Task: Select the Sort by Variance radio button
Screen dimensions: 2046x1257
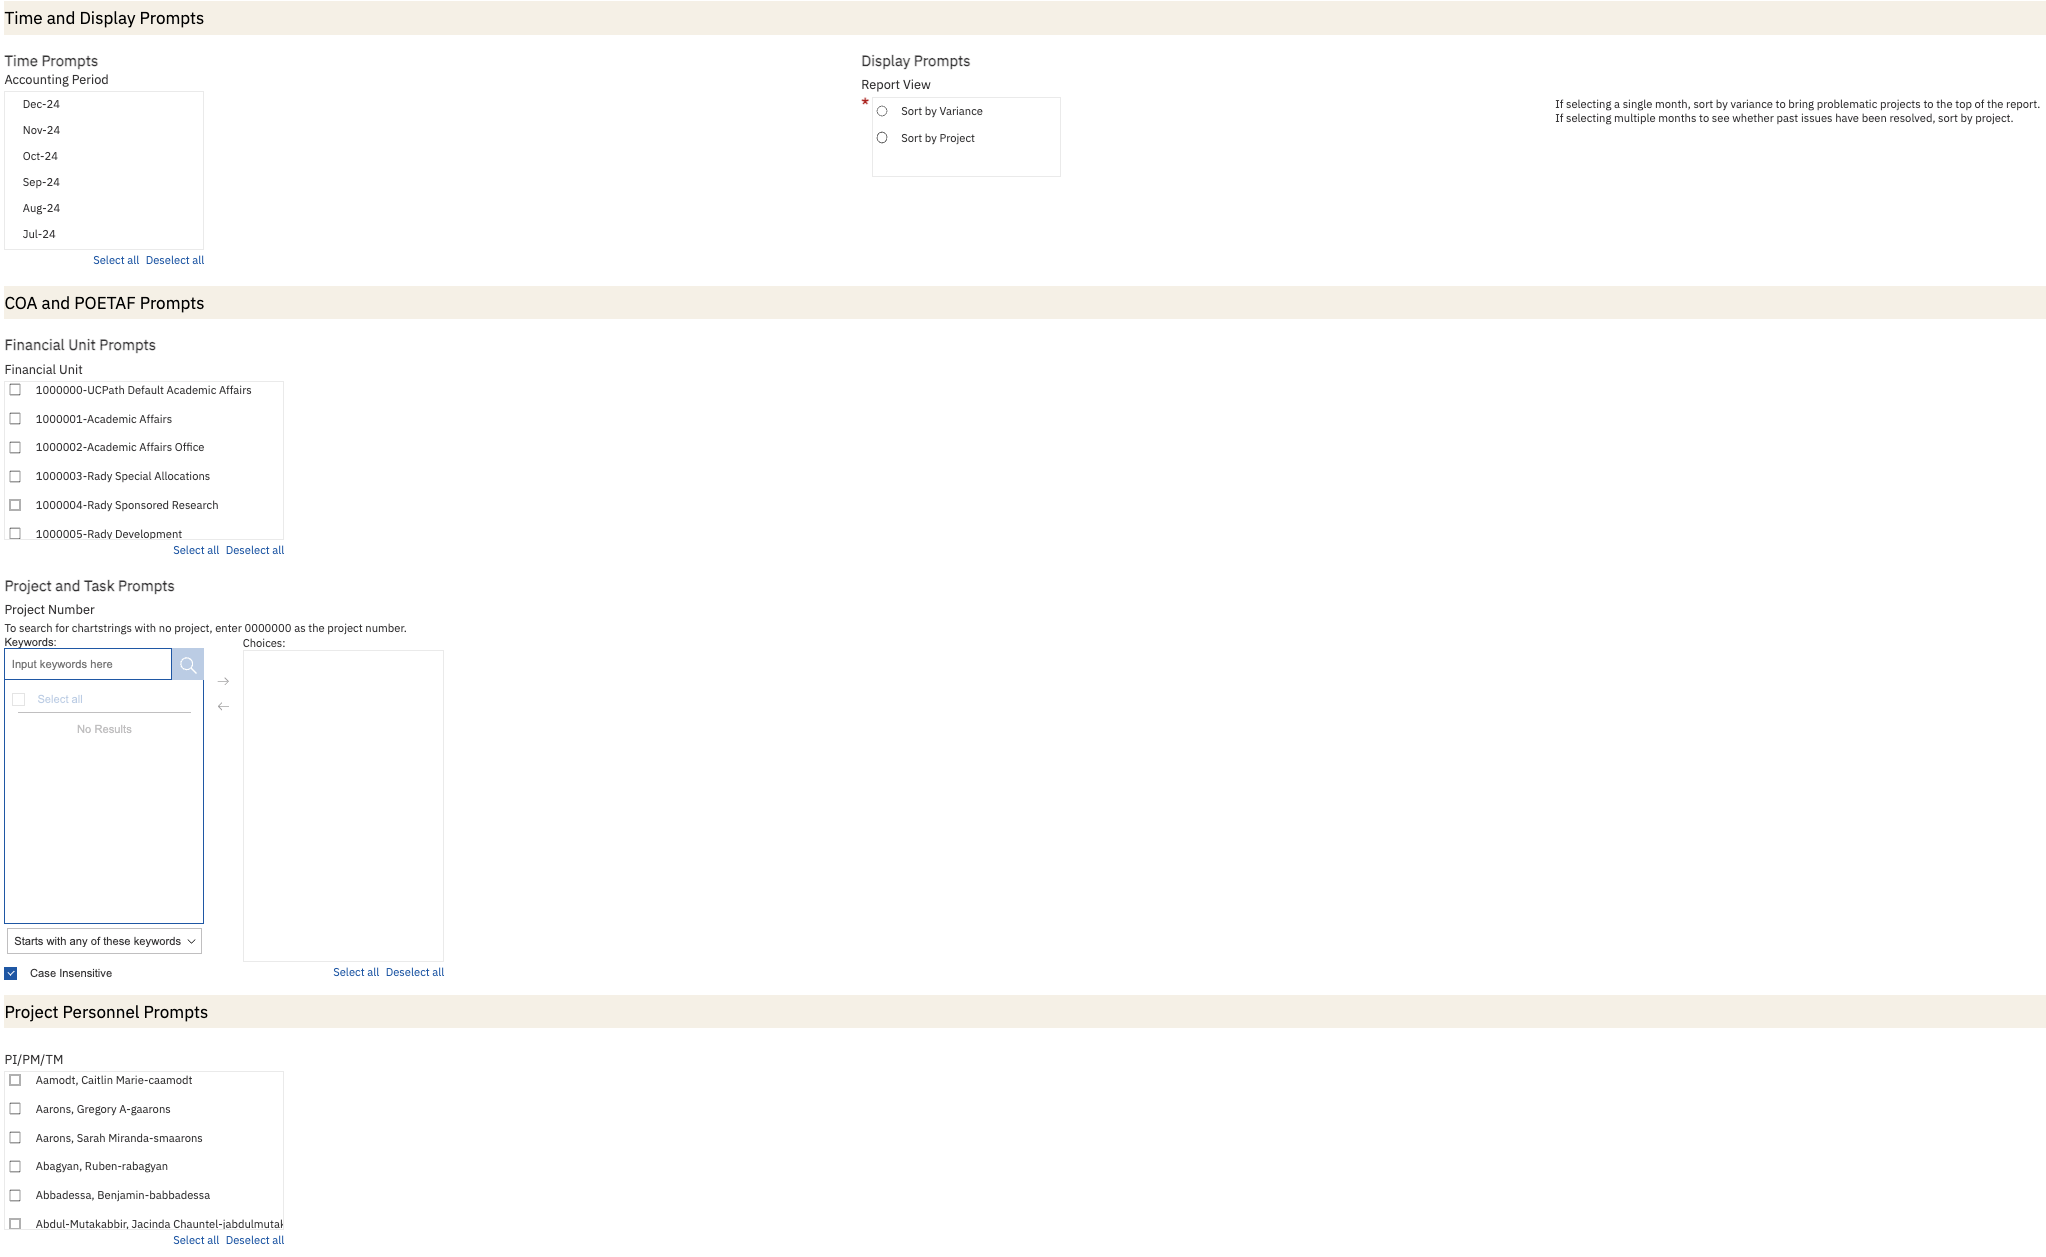Action: pyautogui.click(x=882, y=111)
